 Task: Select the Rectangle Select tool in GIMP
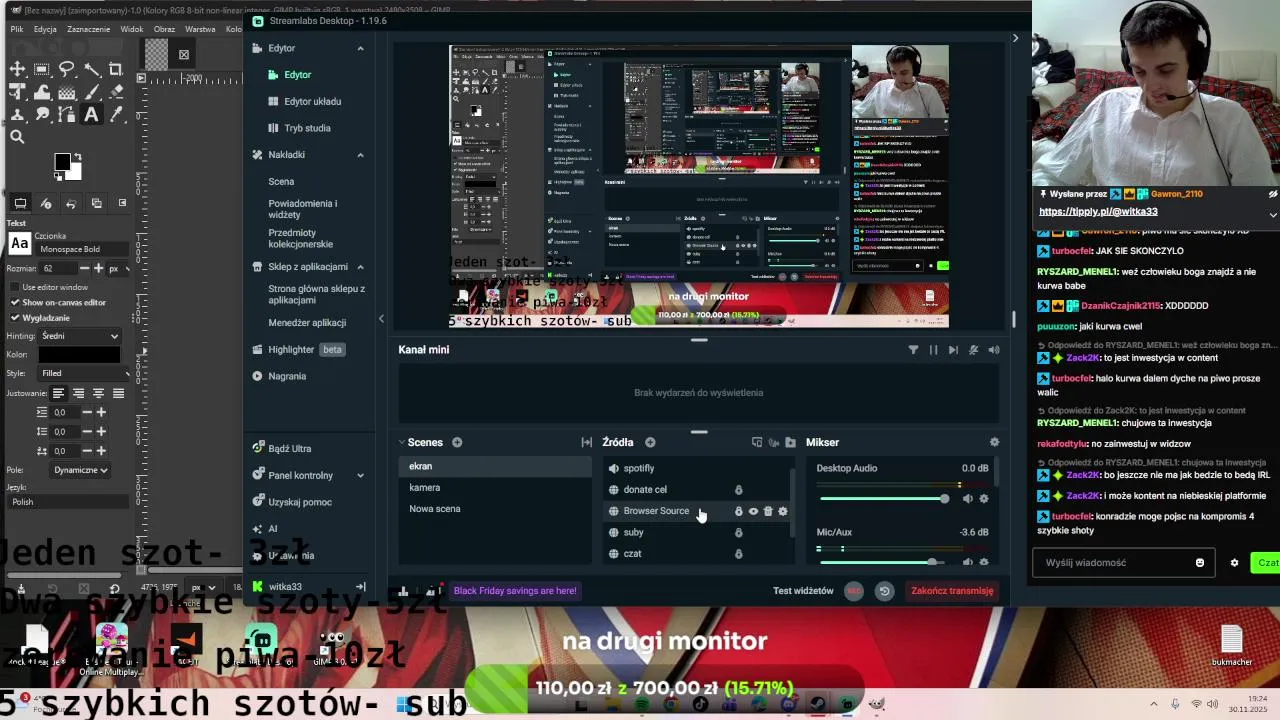click(42, 69)
